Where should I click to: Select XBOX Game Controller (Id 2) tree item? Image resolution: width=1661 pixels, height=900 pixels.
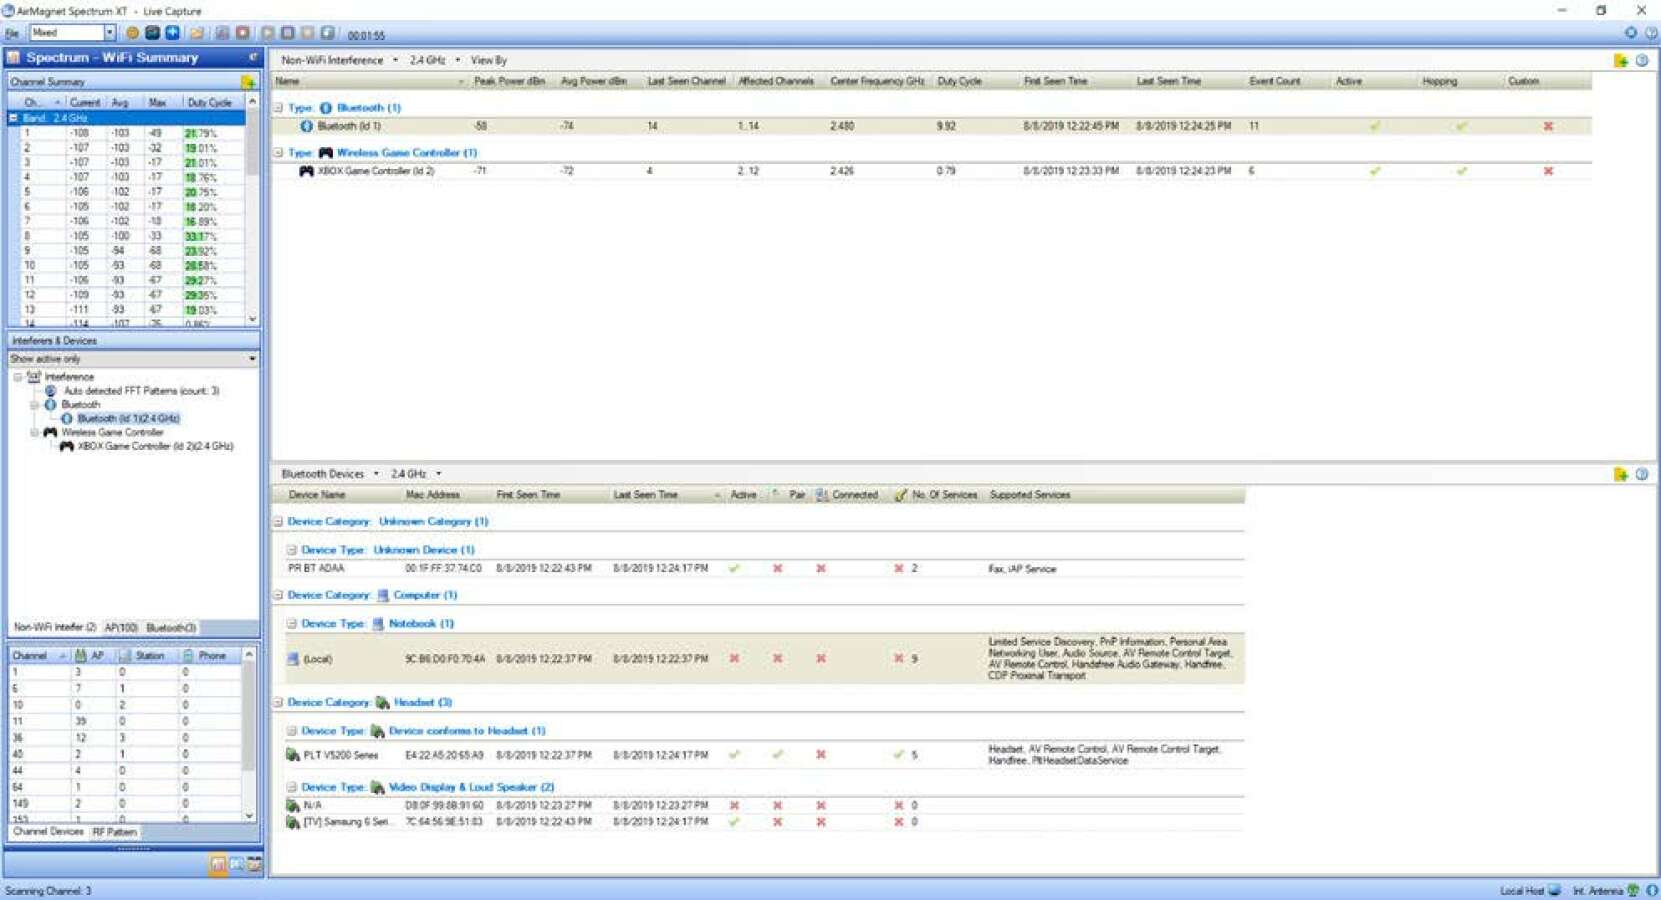point(156,446)
